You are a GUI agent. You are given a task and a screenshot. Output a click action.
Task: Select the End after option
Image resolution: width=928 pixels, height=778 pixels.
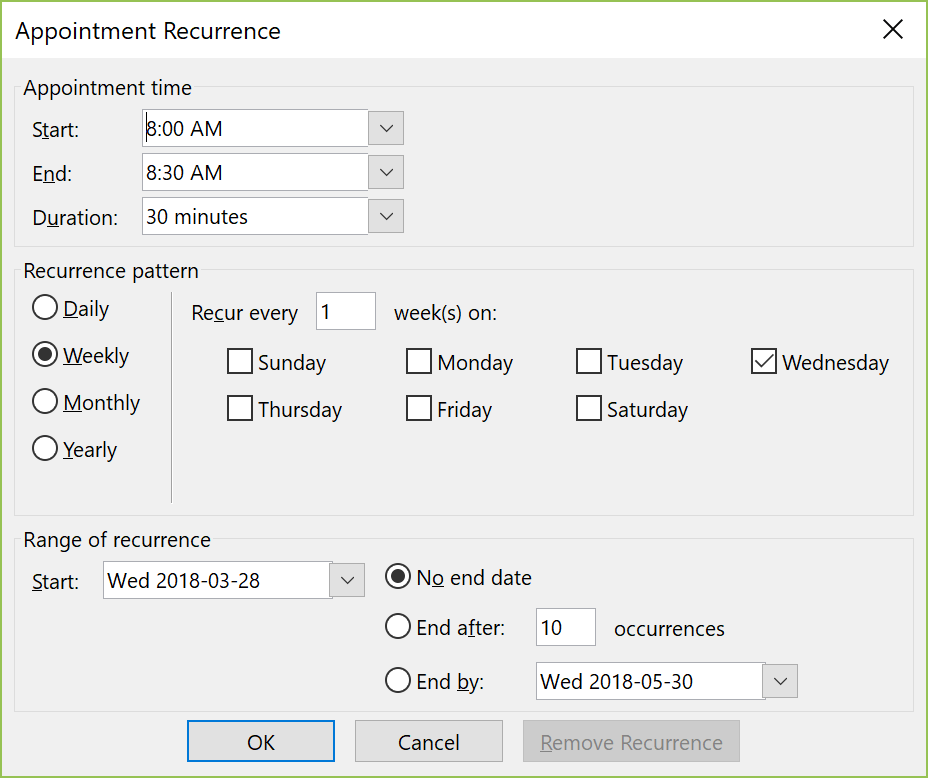click(x=399, y=628)
